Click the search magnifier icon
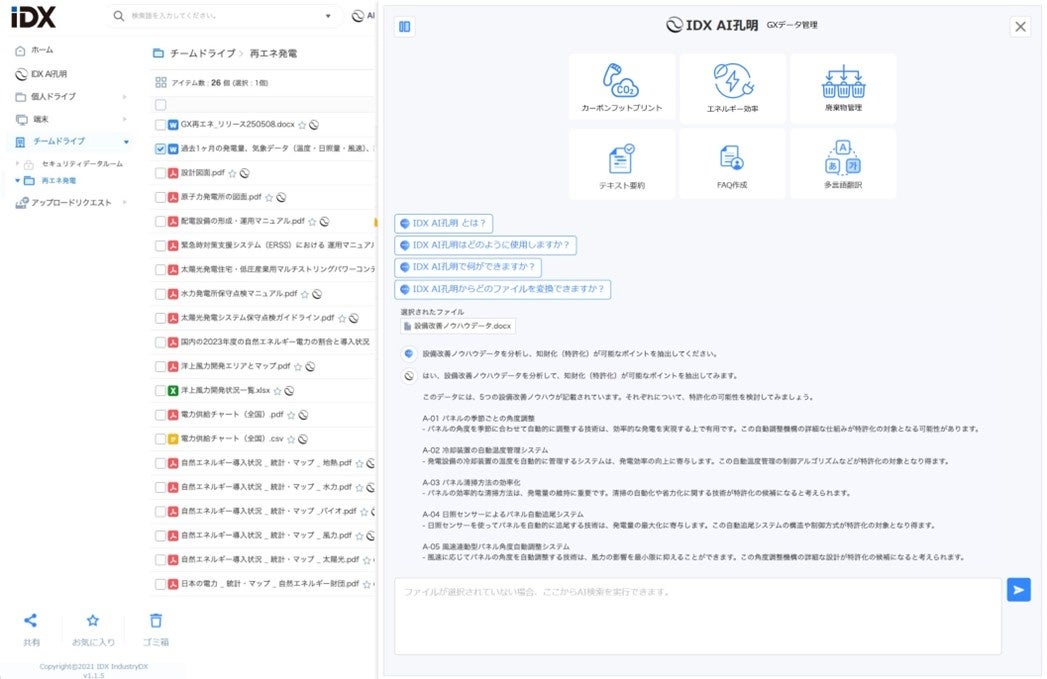The image size is (1047, 679). pos(119,15)
